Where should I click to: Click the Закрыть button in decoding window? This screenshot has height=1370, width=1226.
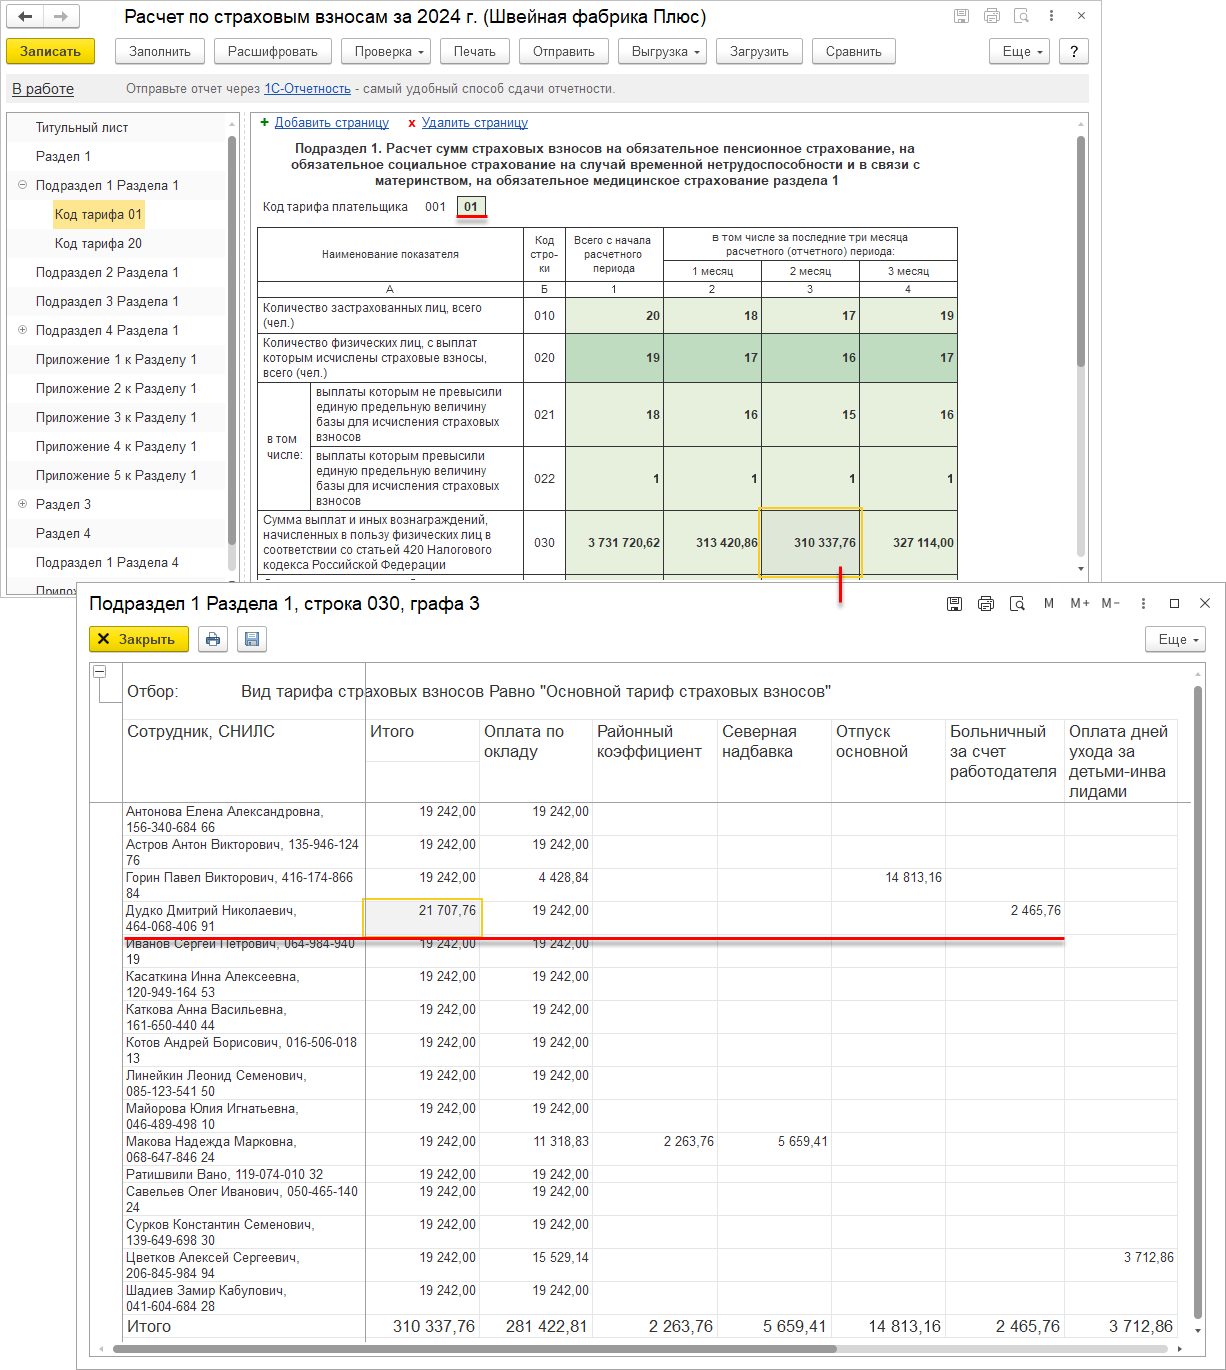(x=139, y=639)
